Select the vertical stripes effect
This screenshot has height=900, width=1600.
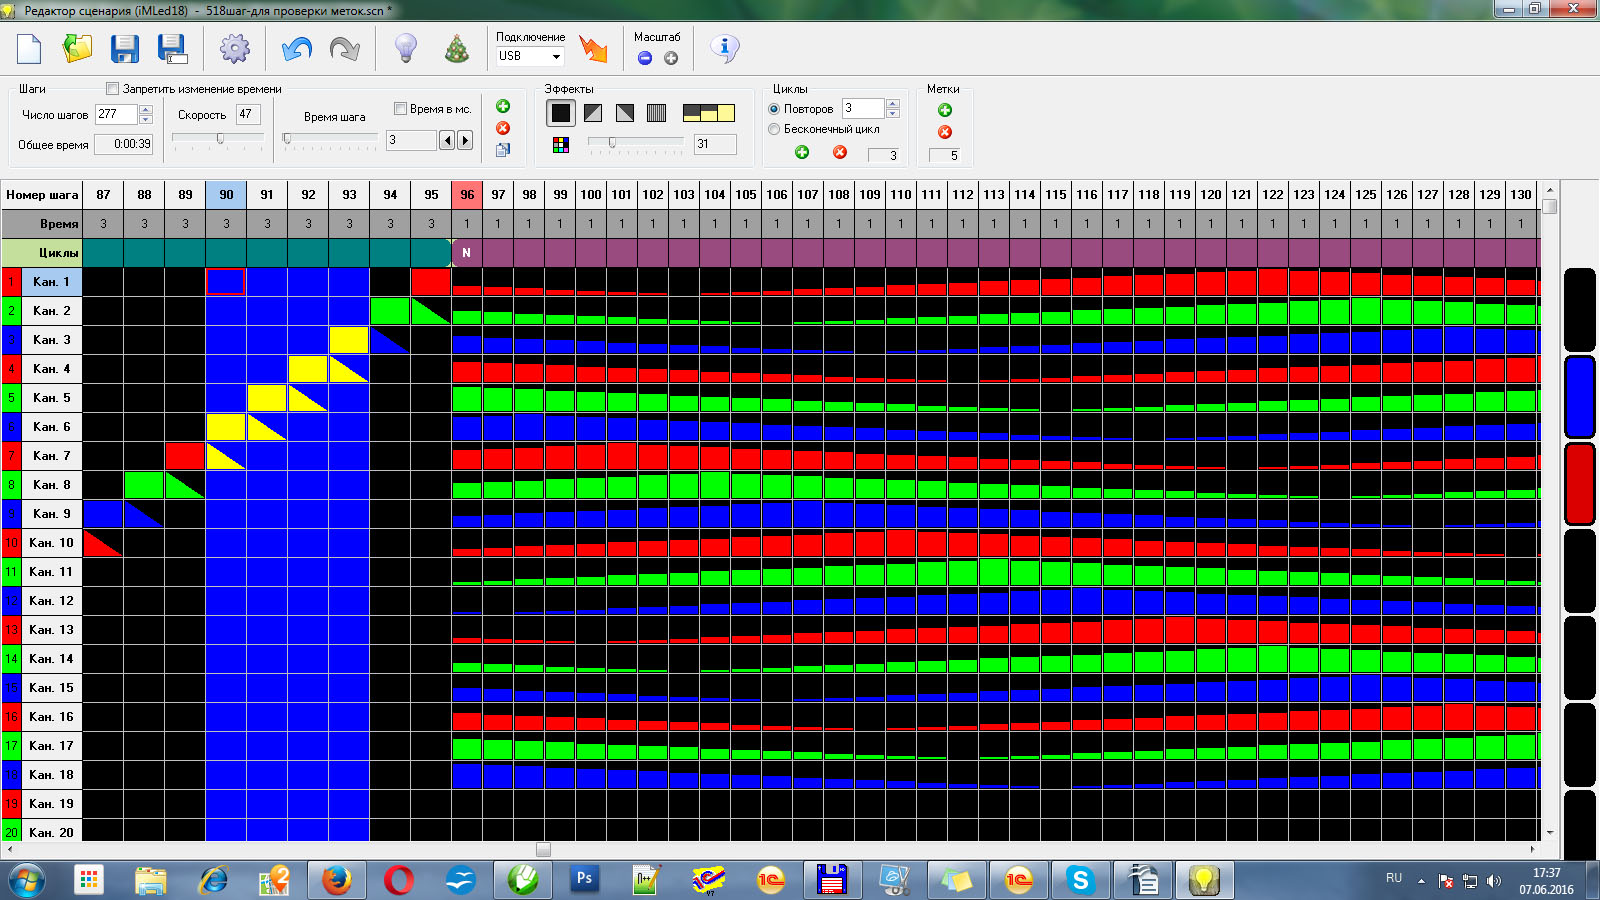coord(657,113)
